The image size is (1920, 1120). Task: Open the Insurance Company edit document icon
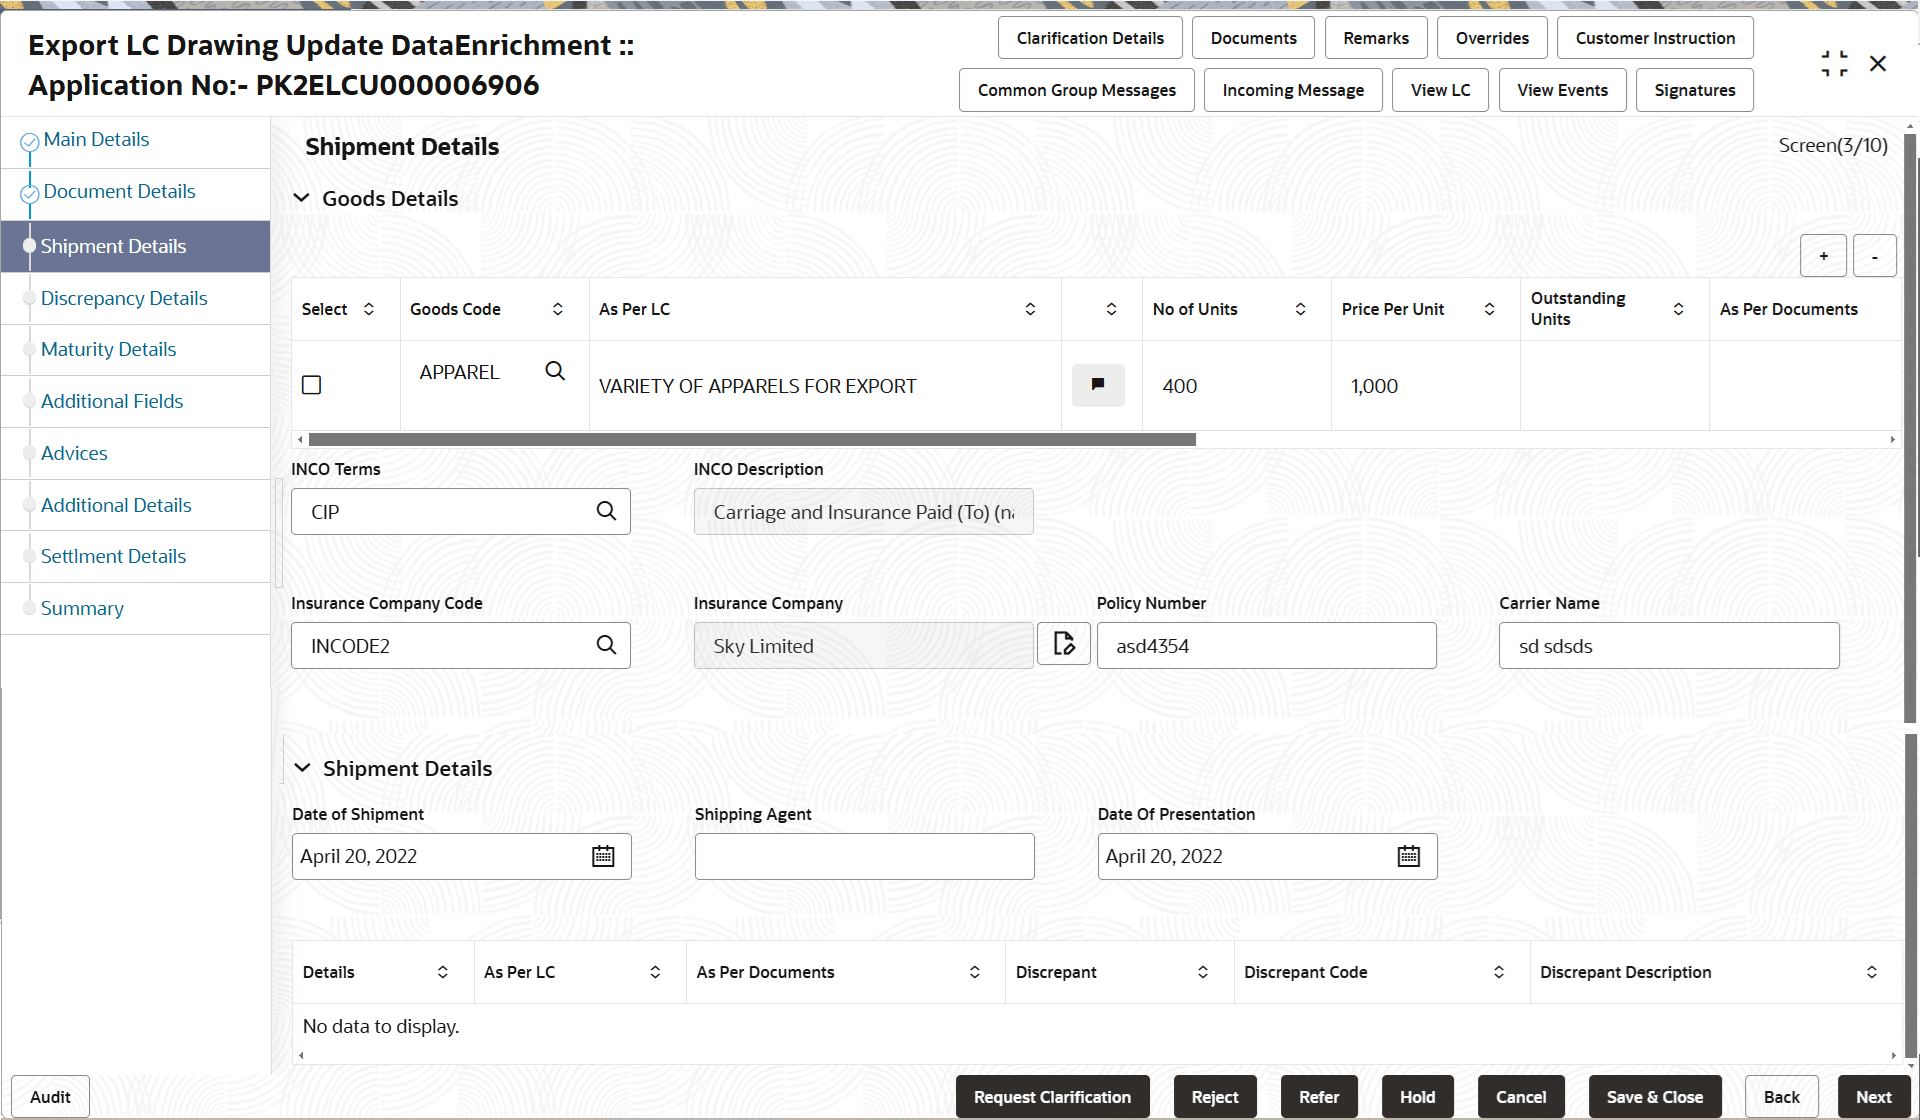point(1063,643)
